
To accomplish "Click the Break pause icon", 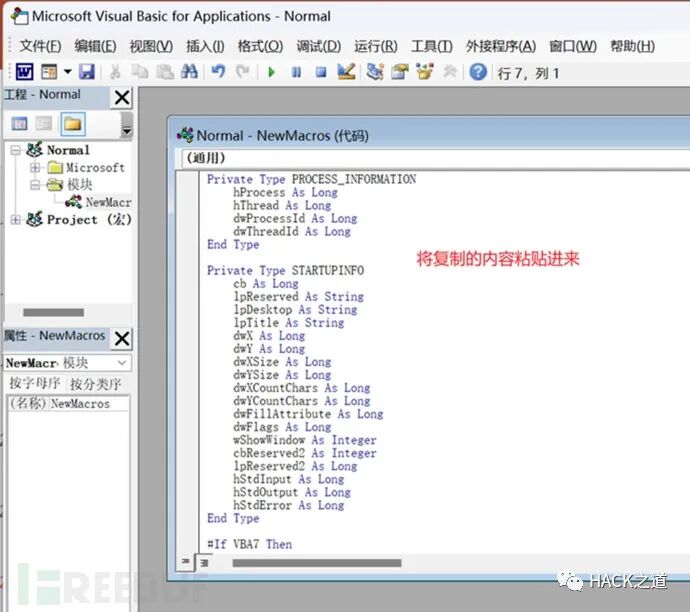I will click(297, 72).
